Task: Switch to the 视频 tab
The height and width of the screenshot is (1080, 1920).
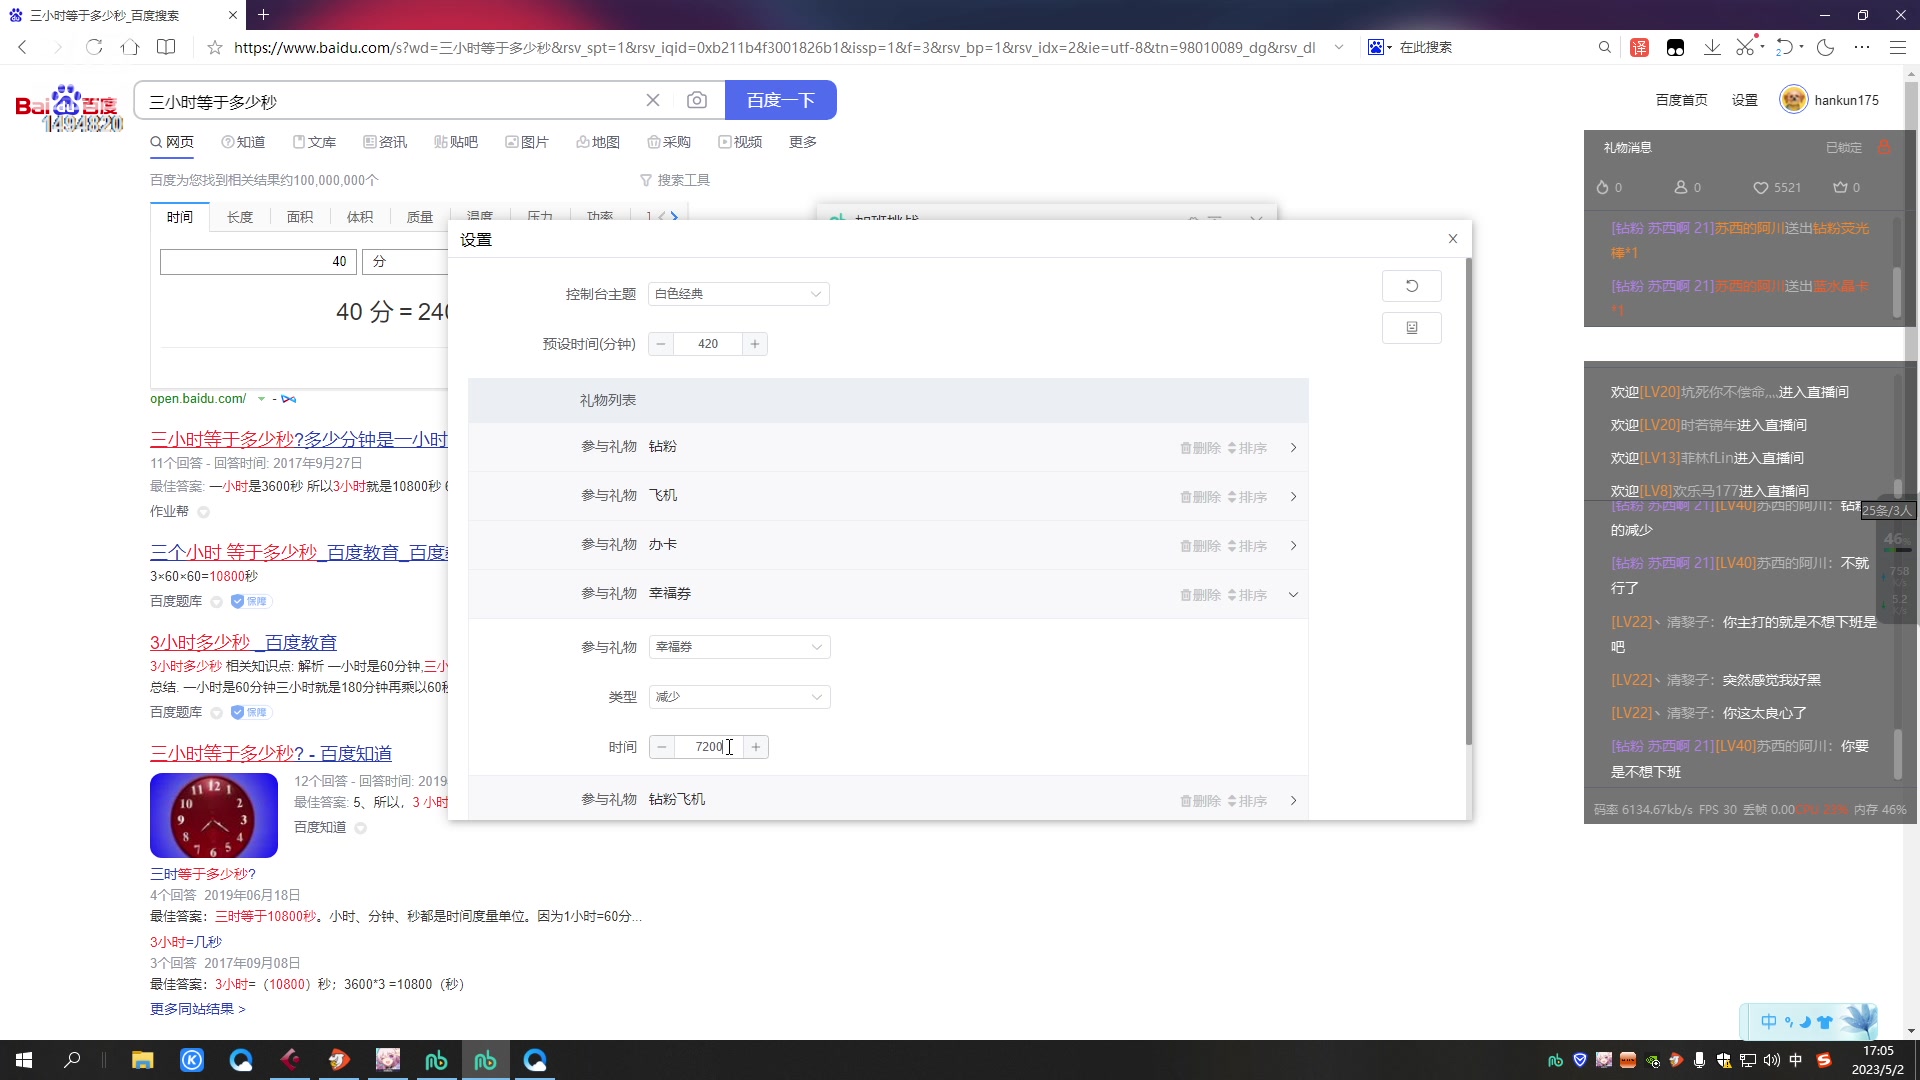Action: (x=740, y=142)
